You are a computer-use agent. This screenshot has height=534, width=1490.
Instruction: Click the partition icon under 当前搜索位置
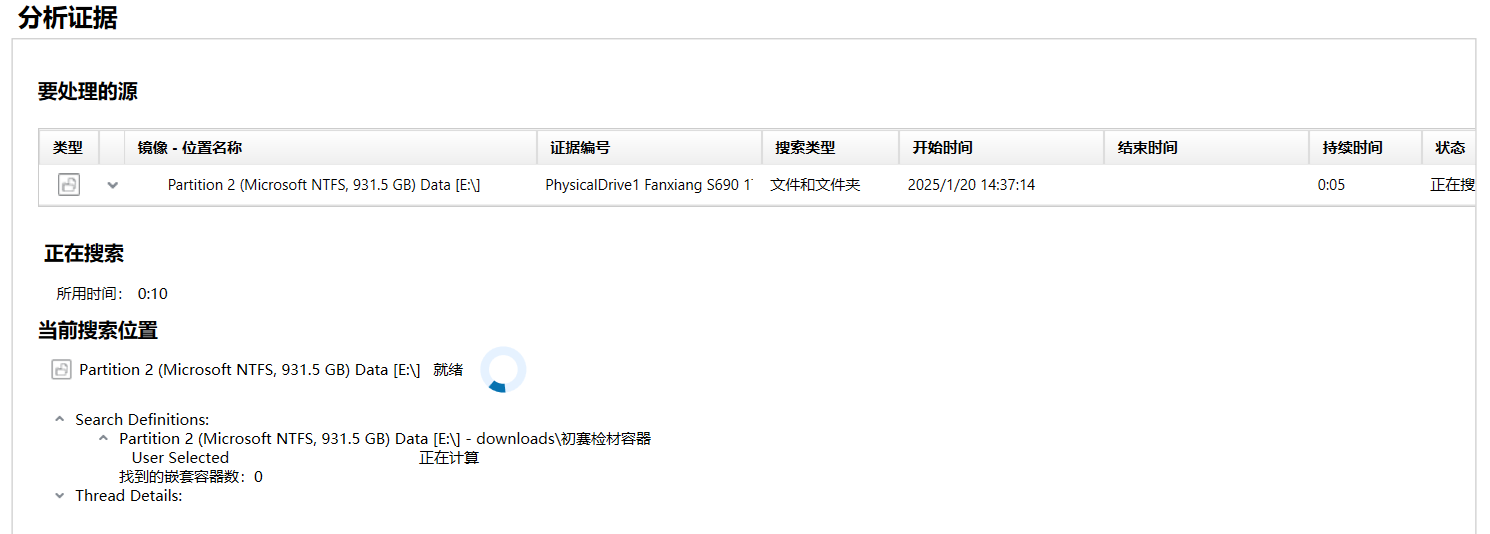click(x=61, y=370)
